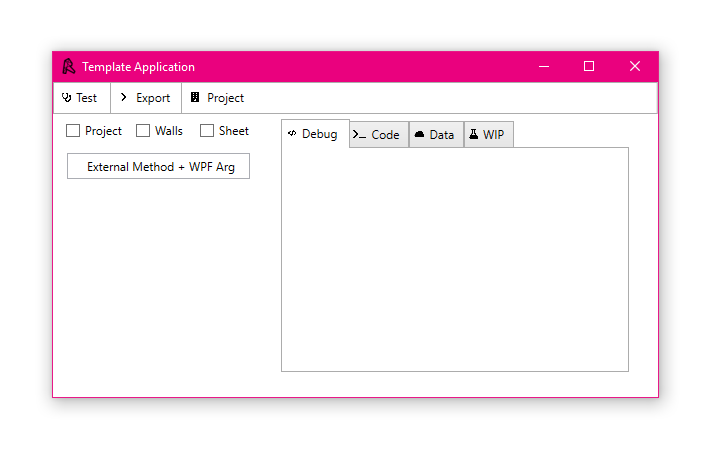This screenshot has height=452, width=709.
Task: Minimize the Template Application window
Action: click(x=544, y=66)
